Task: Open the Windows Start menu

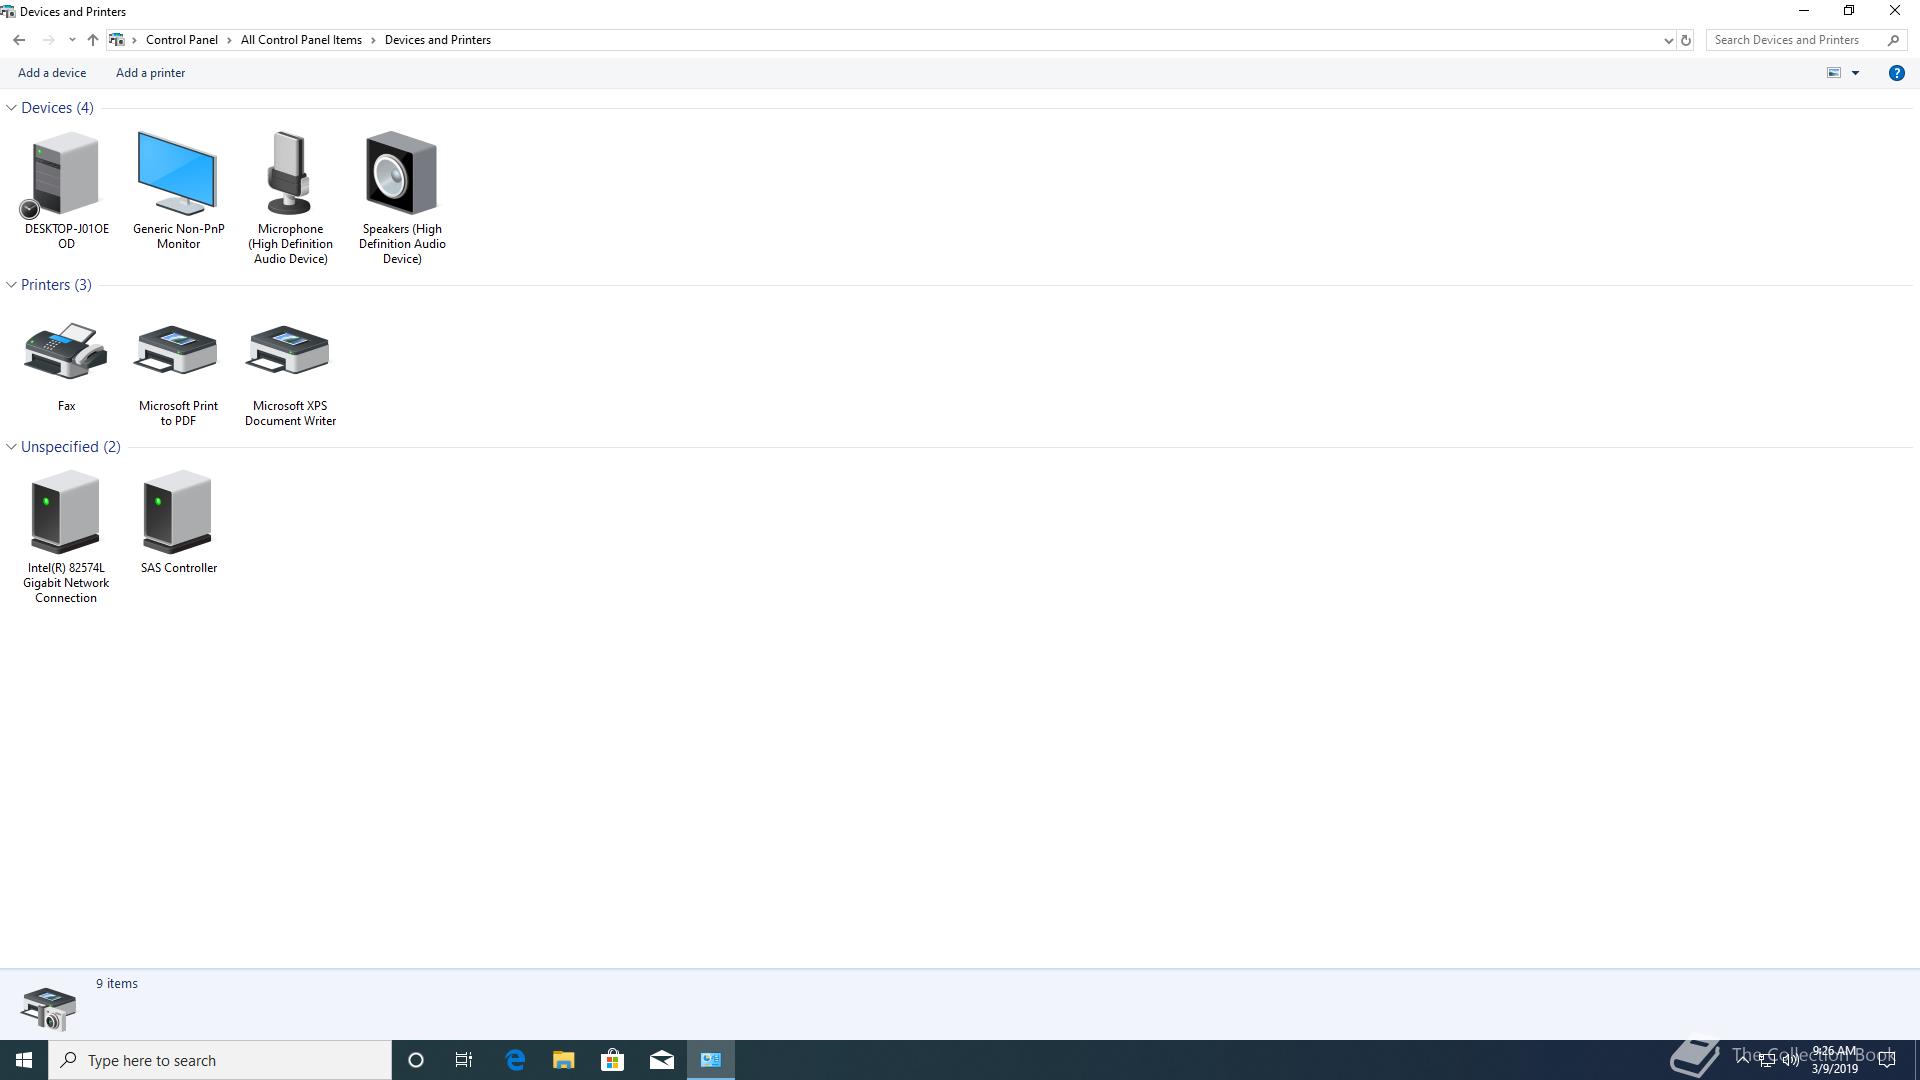Action: click(x=24, y=1060)
